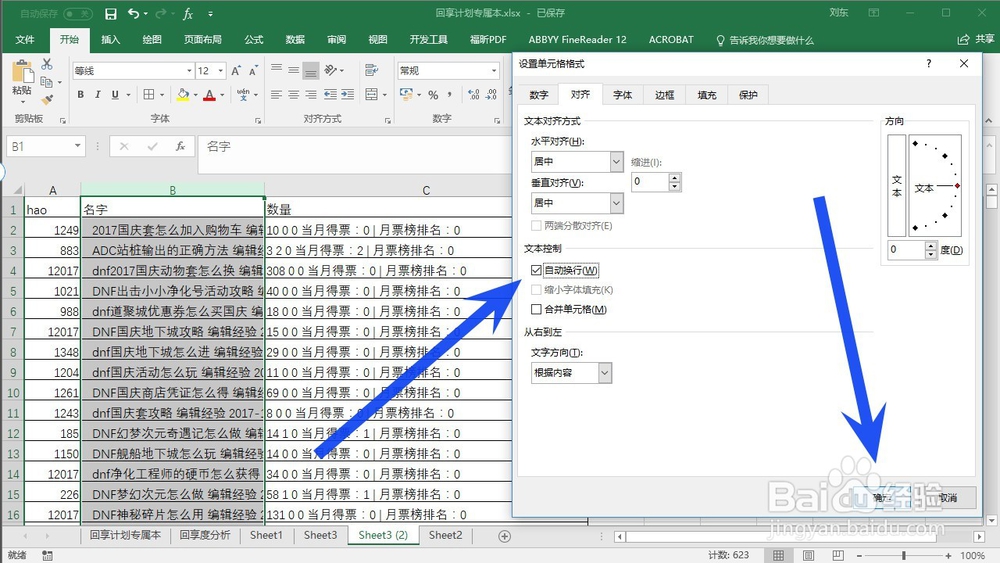Screen dimensions: 1000x563
Task: Click the Decrease Indent icon
Action: 330,94
